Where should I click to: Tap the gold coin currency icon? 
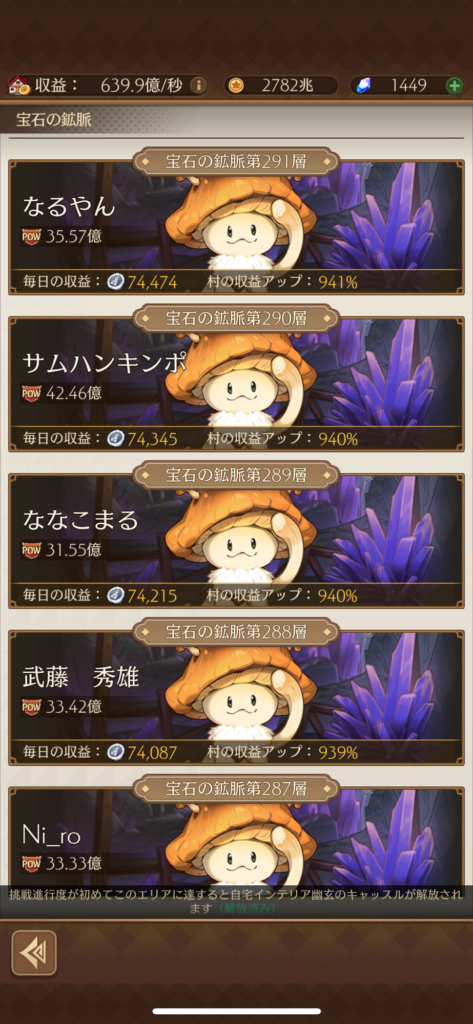236,85
